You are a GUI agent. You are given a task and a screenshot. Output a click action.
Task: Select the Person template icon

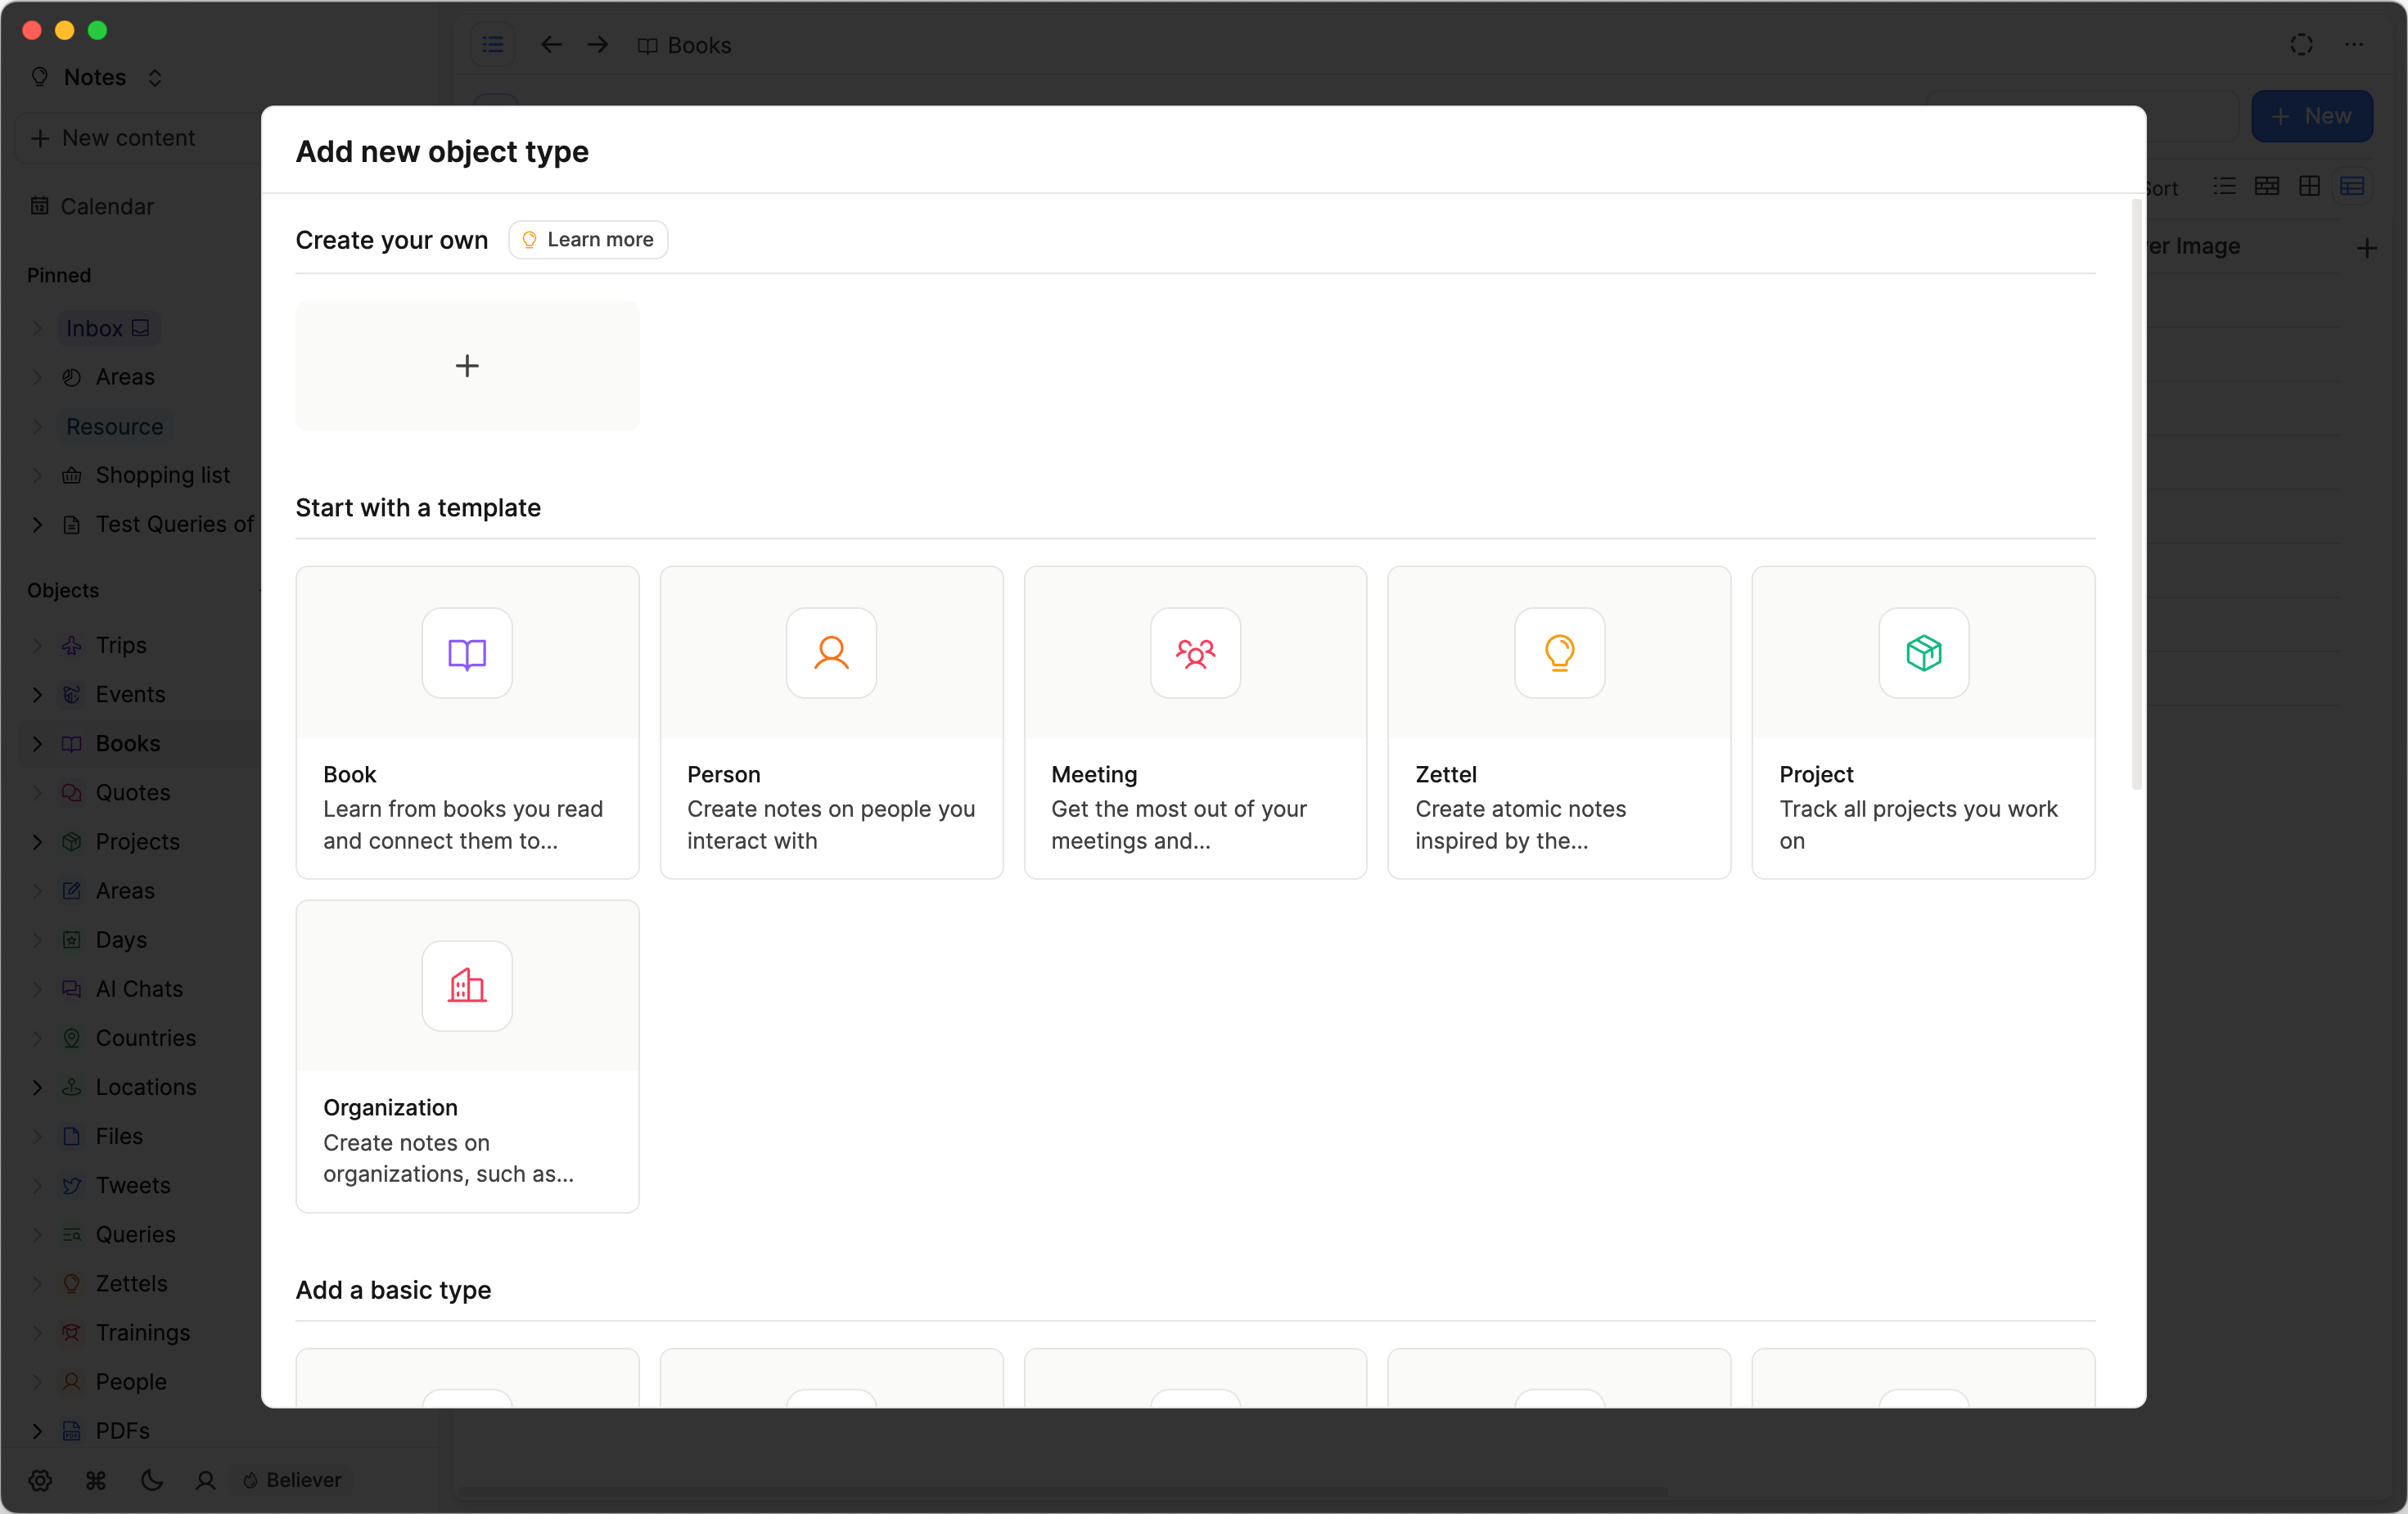[831, 654]
